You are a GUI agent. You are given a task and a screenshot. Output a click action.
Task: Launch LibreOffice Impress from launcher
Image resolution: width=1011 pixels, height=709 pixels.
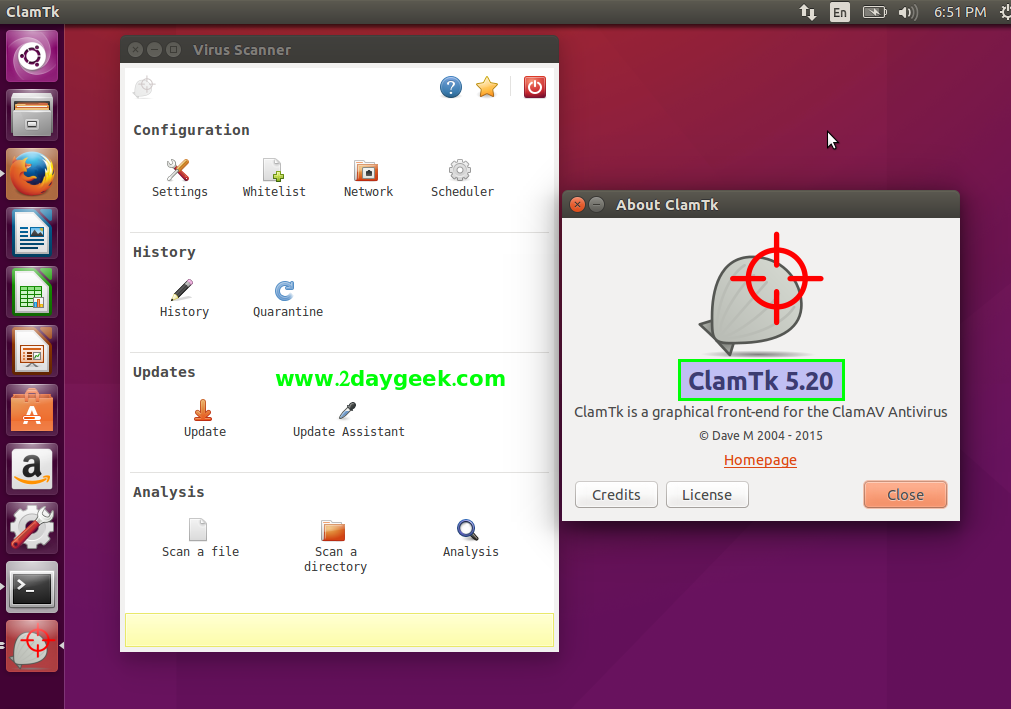click(x=32, y=351)
